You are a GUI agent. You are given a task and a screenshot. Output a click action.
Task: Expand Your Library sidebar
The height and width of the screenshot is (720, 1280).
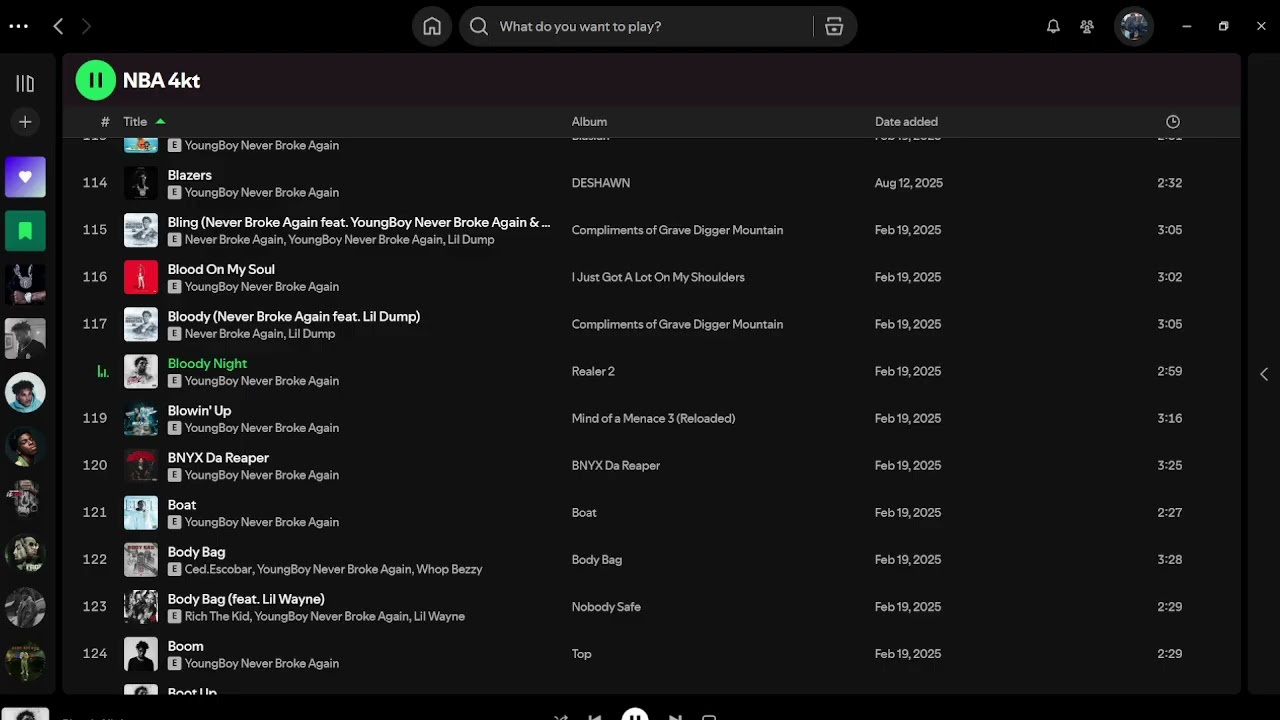[x=25, y=84]
